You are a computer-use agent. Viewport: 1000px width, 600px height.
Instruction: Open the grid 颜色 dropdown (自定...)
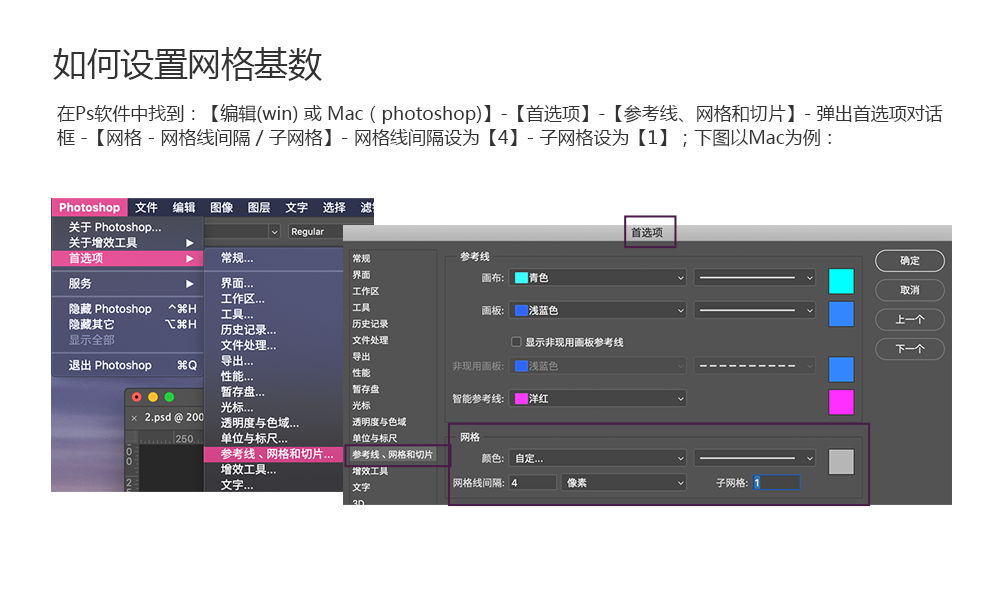[x=598, y=458]
